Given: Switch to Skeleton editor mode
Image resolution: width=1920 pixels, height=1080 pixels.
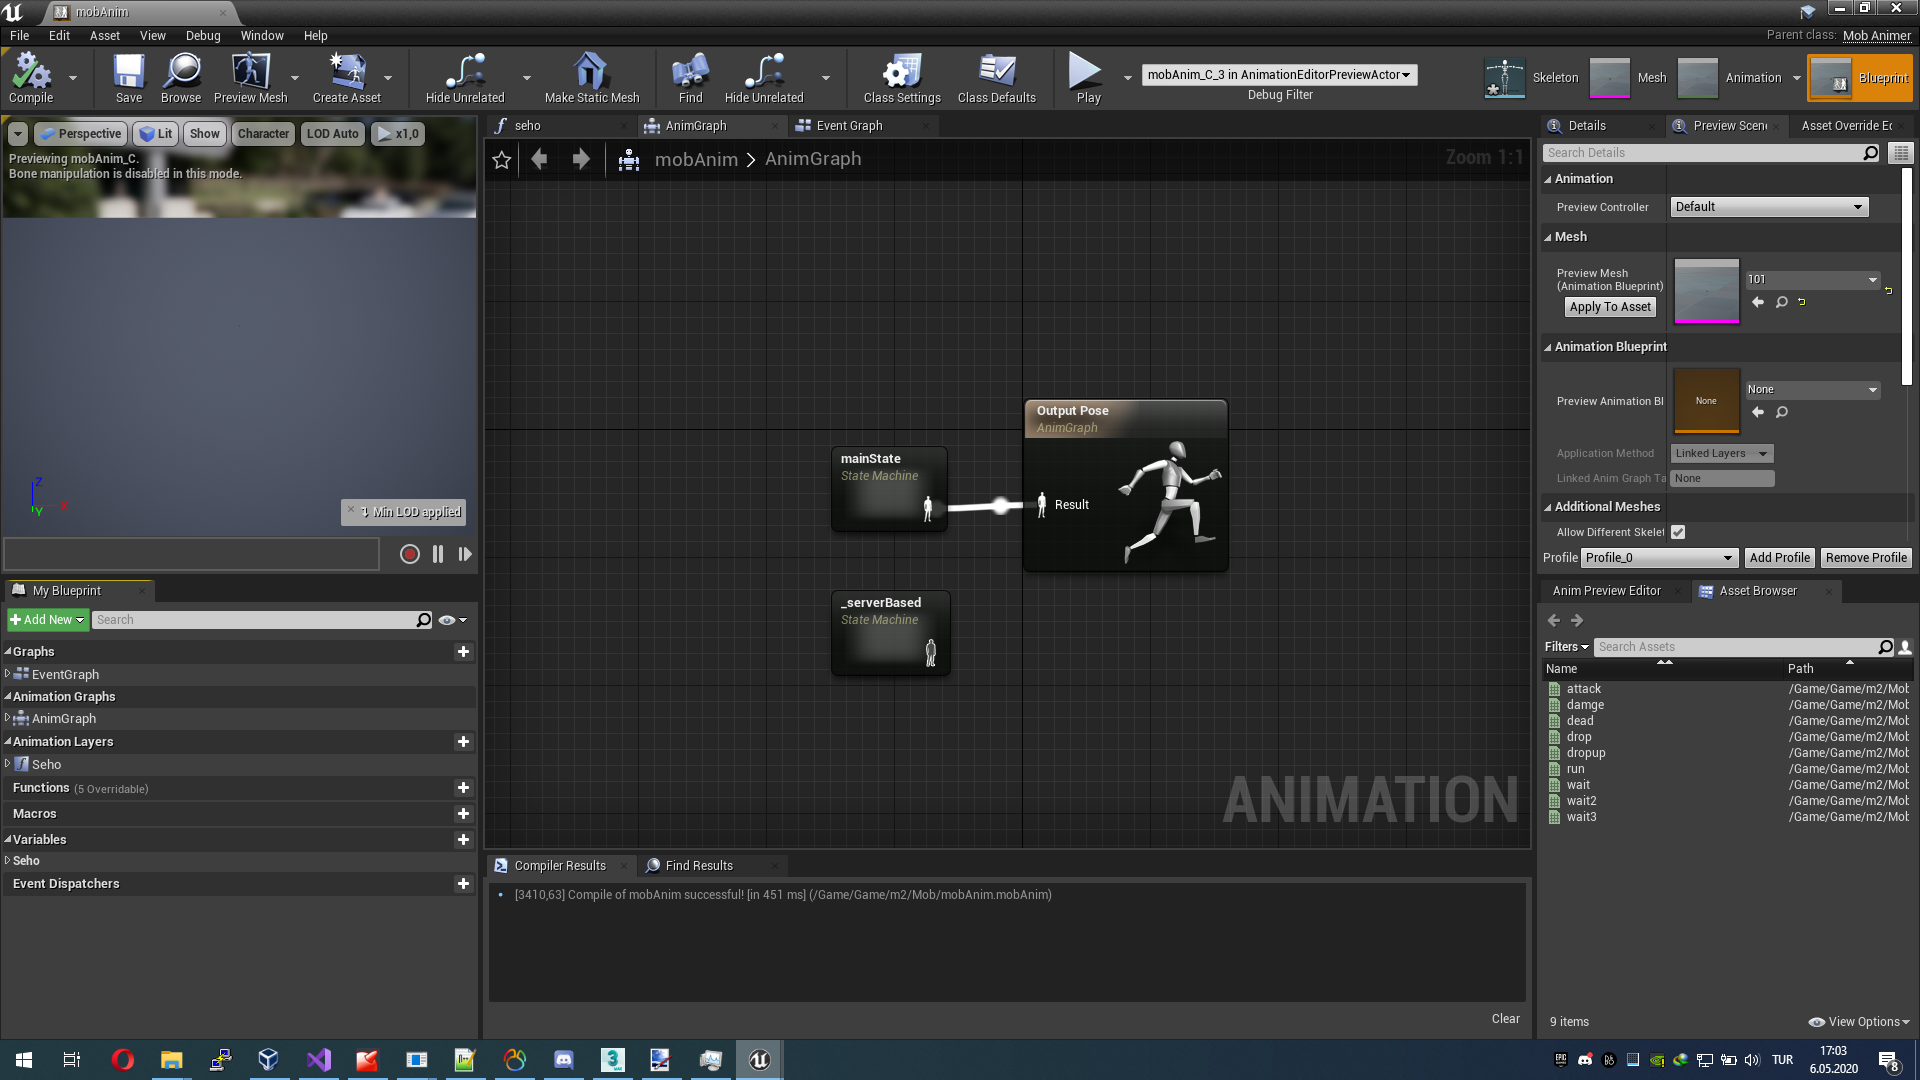Looking at the screenshot, I should 1531,77.
